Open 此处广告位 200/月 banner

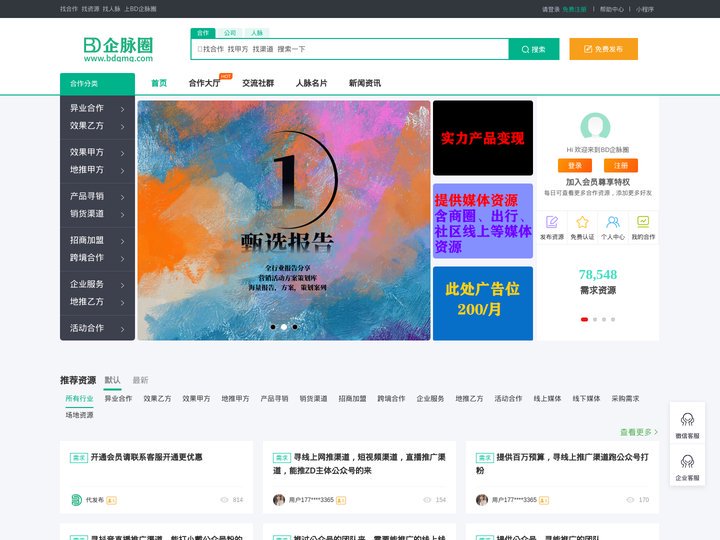[483, 304]
